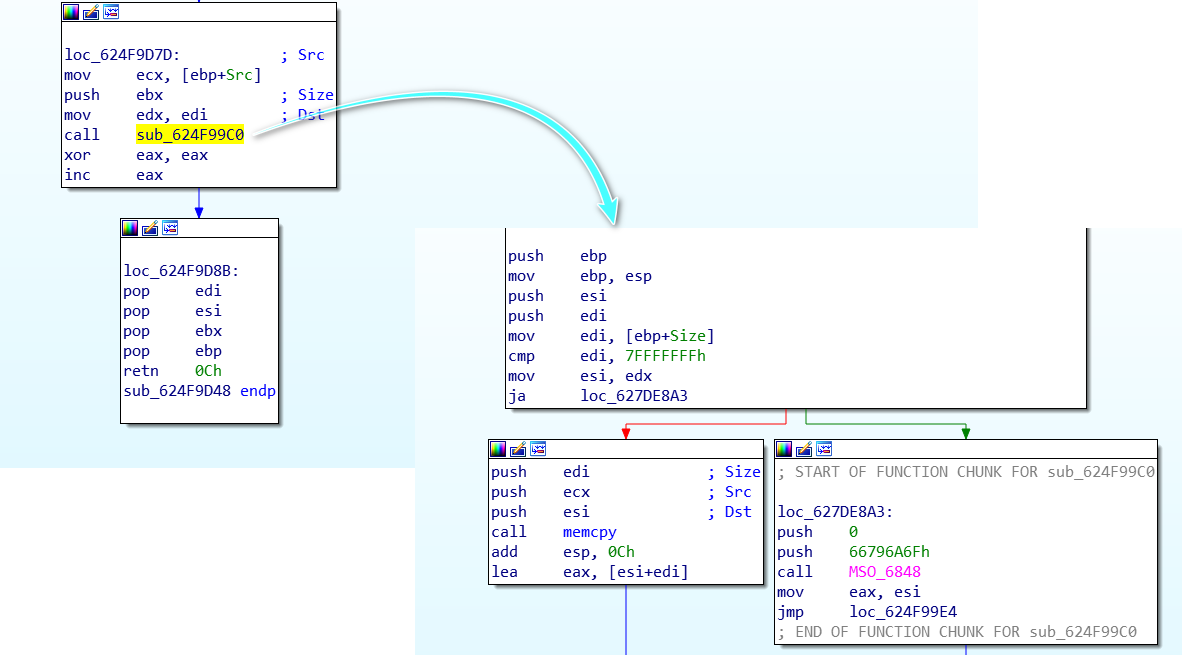The height and width of the screenshot is (656, 1182).
Task: Open node color picker on memcpy block
Action: [498, 449]
